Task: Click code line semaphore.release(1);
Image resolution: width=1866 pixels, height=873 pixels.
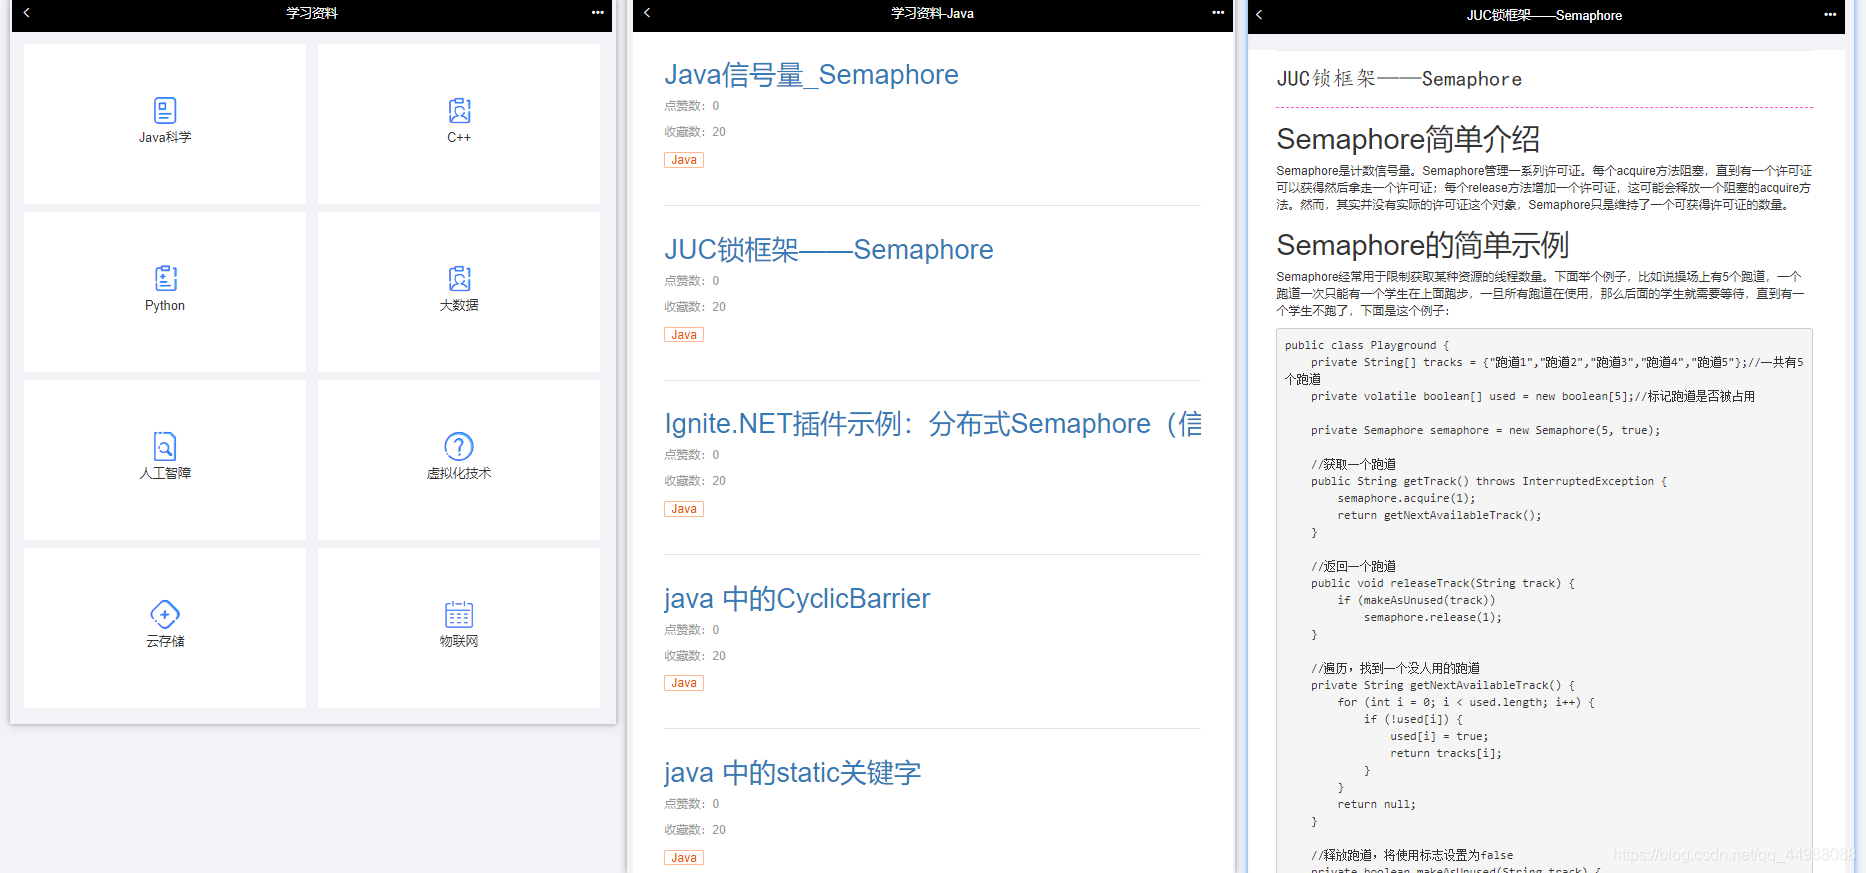Action: pyautogui.click(x=1432, y=618)
